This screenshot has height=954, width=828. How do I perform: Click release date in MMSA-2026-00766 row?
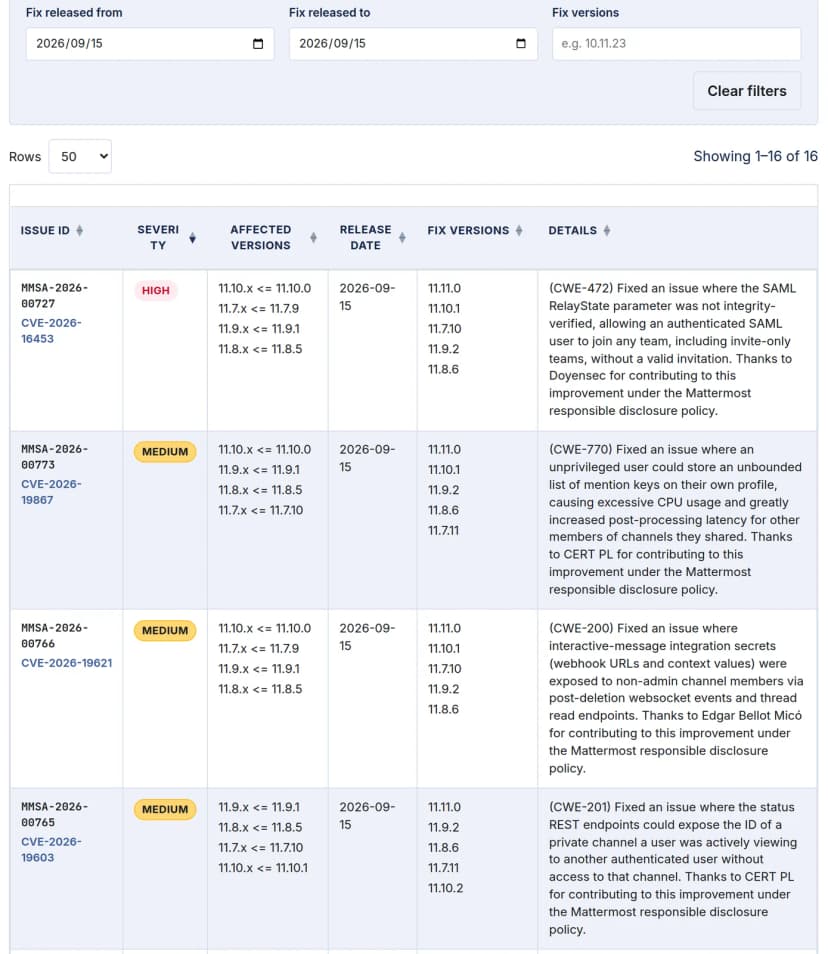(x=367, y=637)
